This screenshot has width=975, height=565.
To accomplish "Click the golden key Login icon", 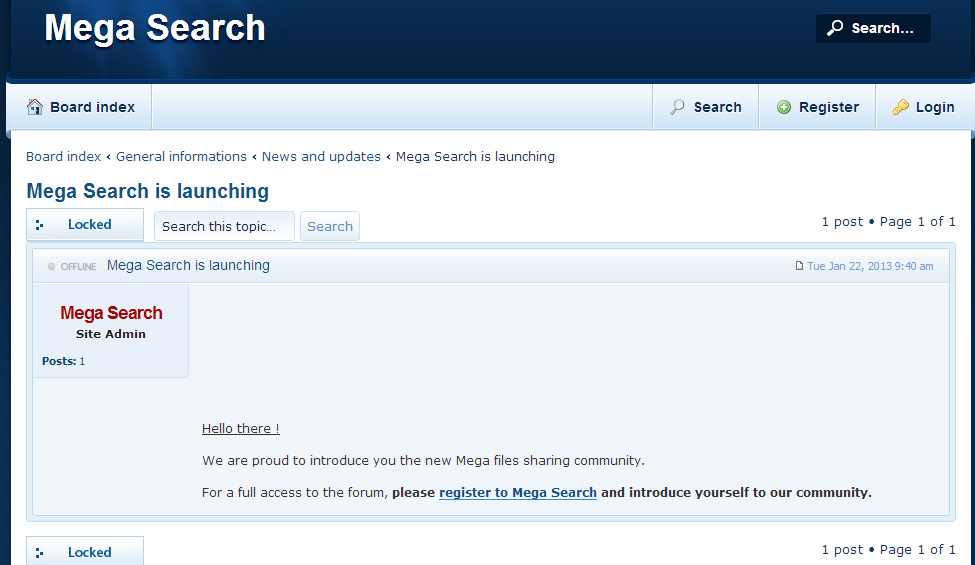I will [901, 107].
